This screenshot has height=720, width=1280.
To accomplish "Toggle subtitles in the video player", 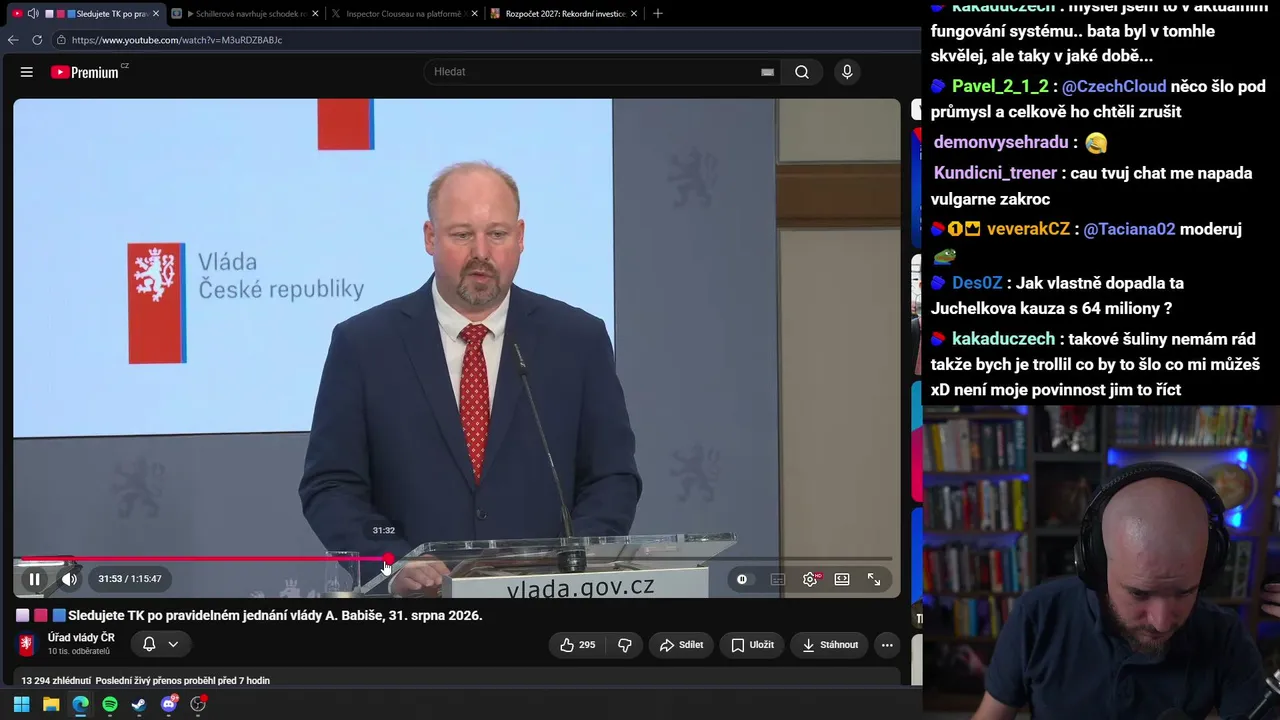I will (x=777, y=579).
